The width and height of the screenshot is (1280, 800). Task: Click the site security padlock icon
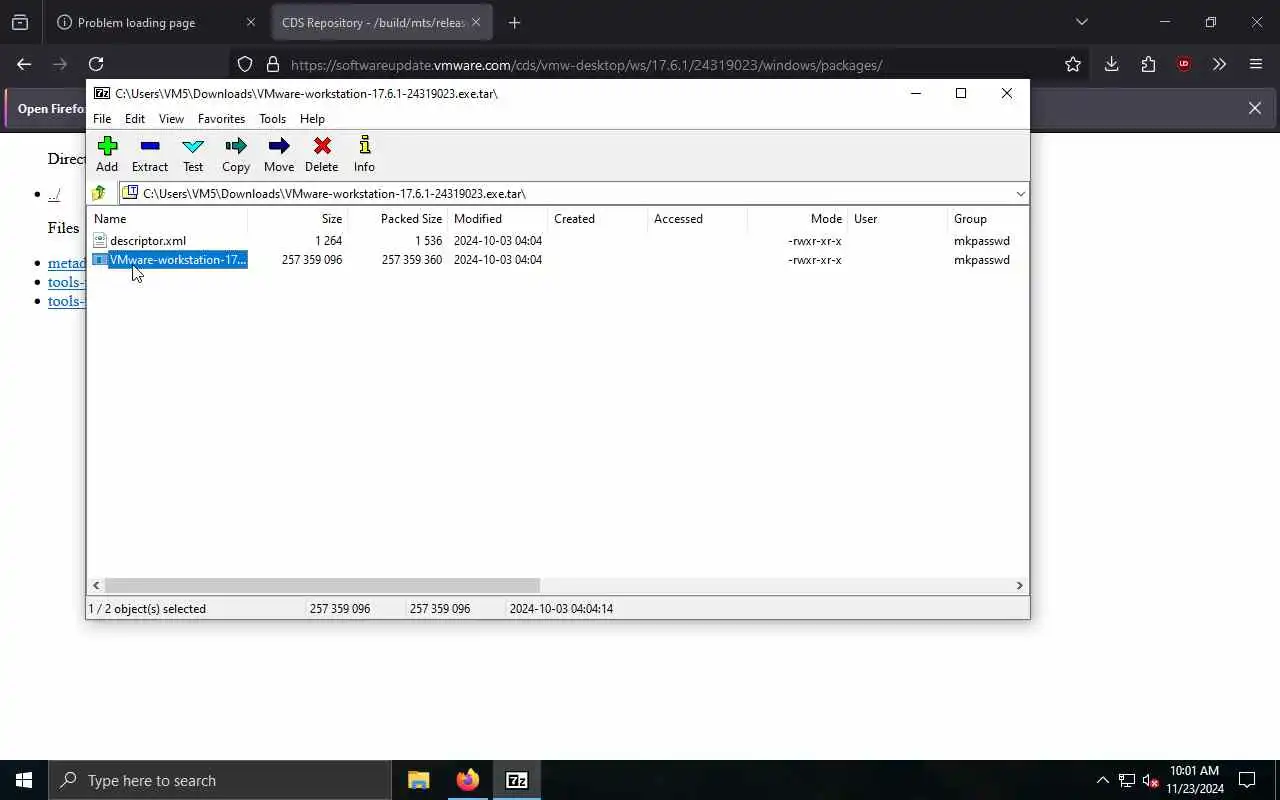pos(272,64)
